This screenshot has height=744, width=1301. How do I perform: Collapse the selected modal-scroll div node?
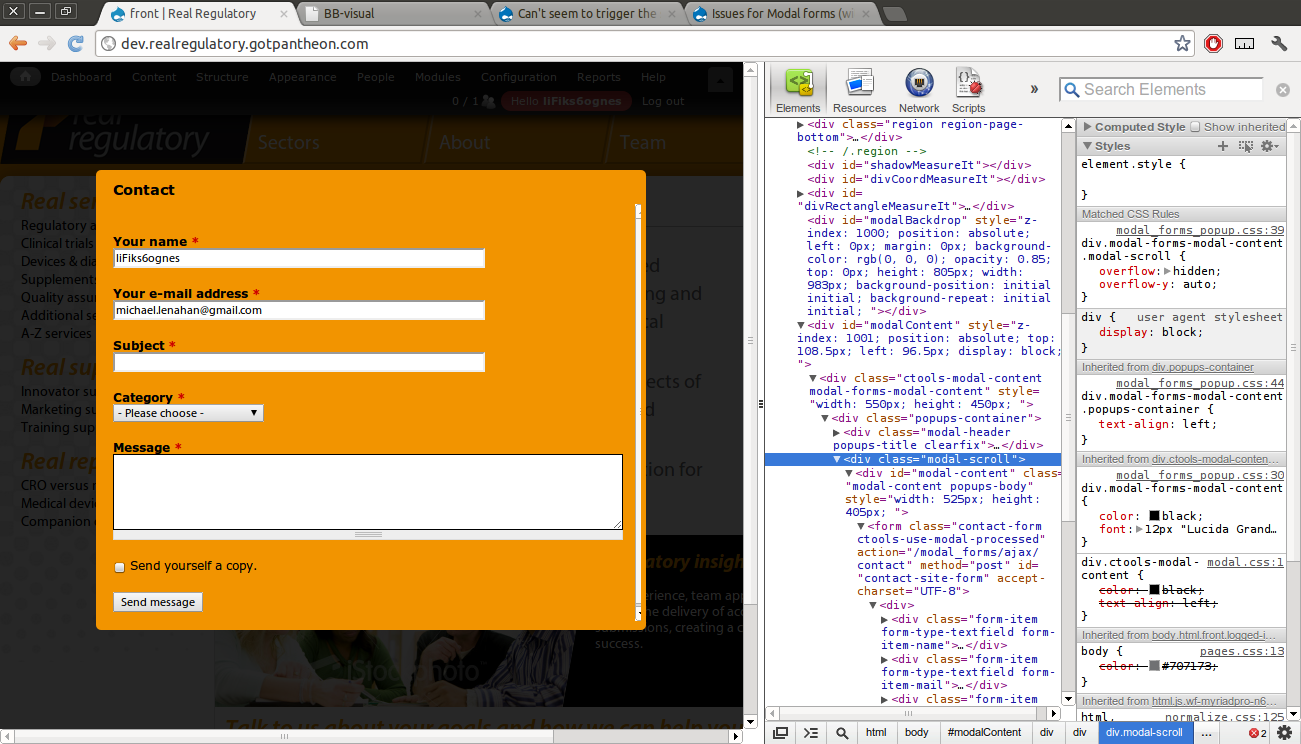coord(837,459)
